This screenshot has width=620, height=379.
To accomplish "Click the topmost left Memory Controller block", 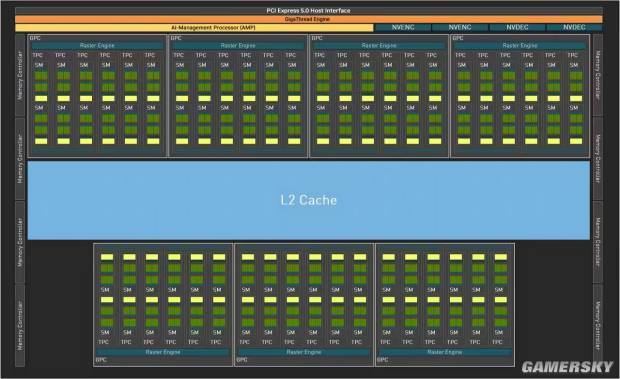I will click(x=20, y=75).
